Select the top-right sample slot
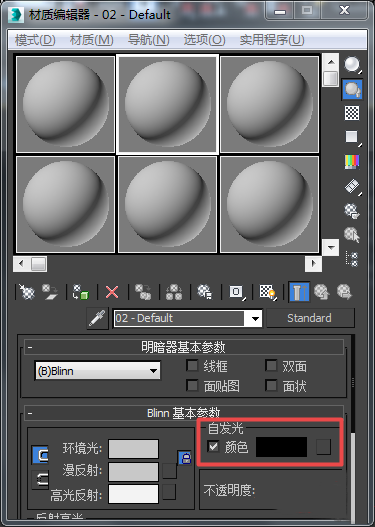Viewport: 375px width, 527px height. (x=269, y=104)
